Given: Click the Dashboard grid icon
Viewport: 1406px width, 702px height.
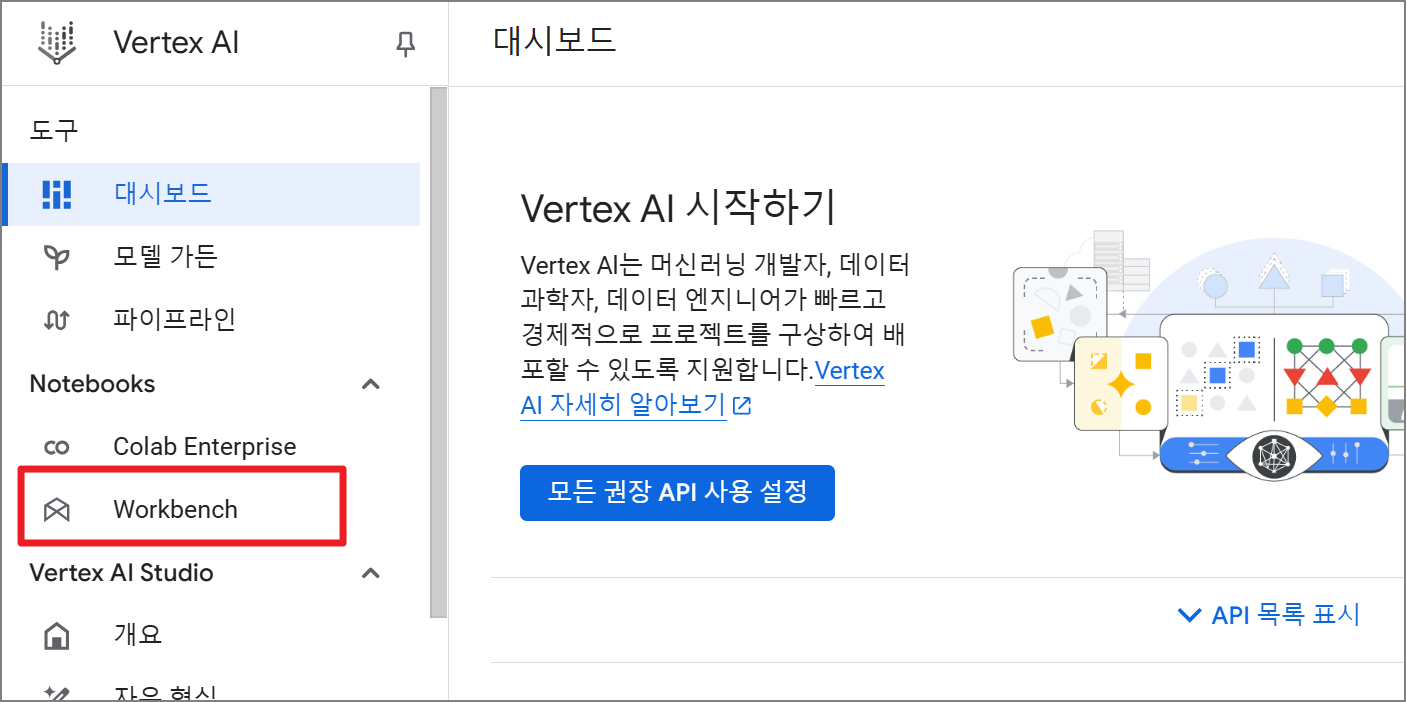Looking at the screenshot, I should point(57,194).
